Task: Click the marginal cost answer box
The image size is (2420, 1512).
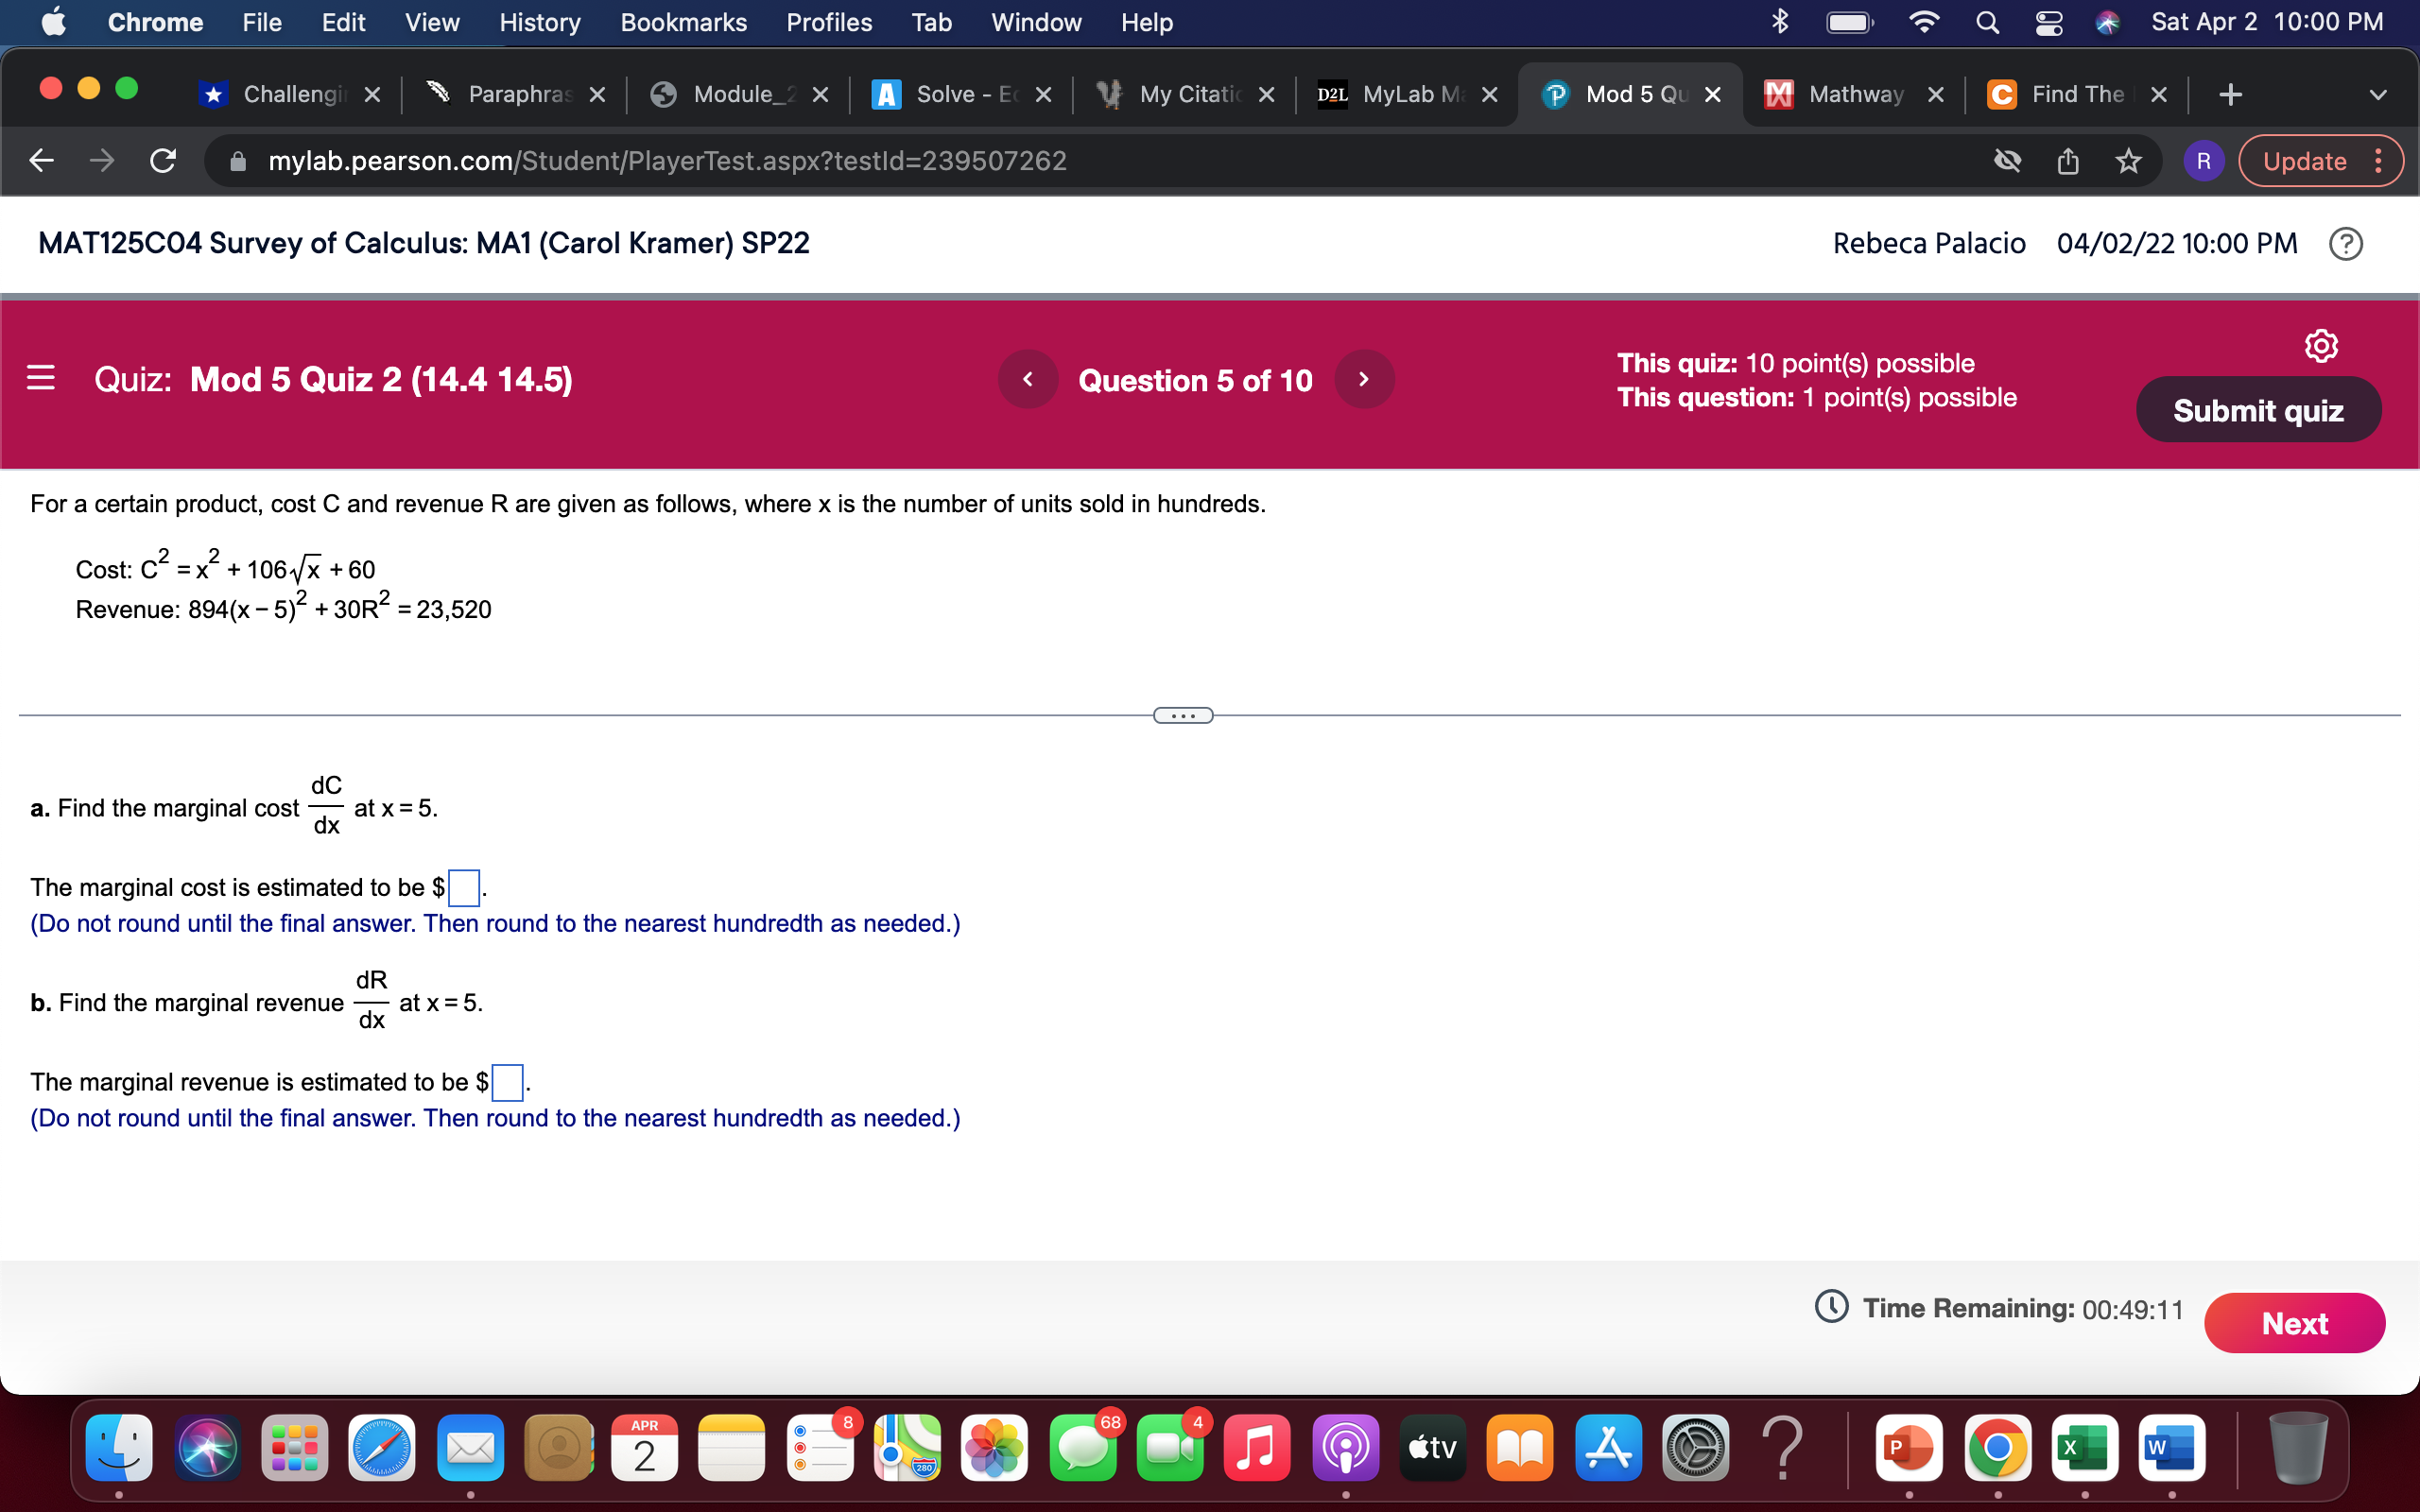Action: (x=463, y=886)
